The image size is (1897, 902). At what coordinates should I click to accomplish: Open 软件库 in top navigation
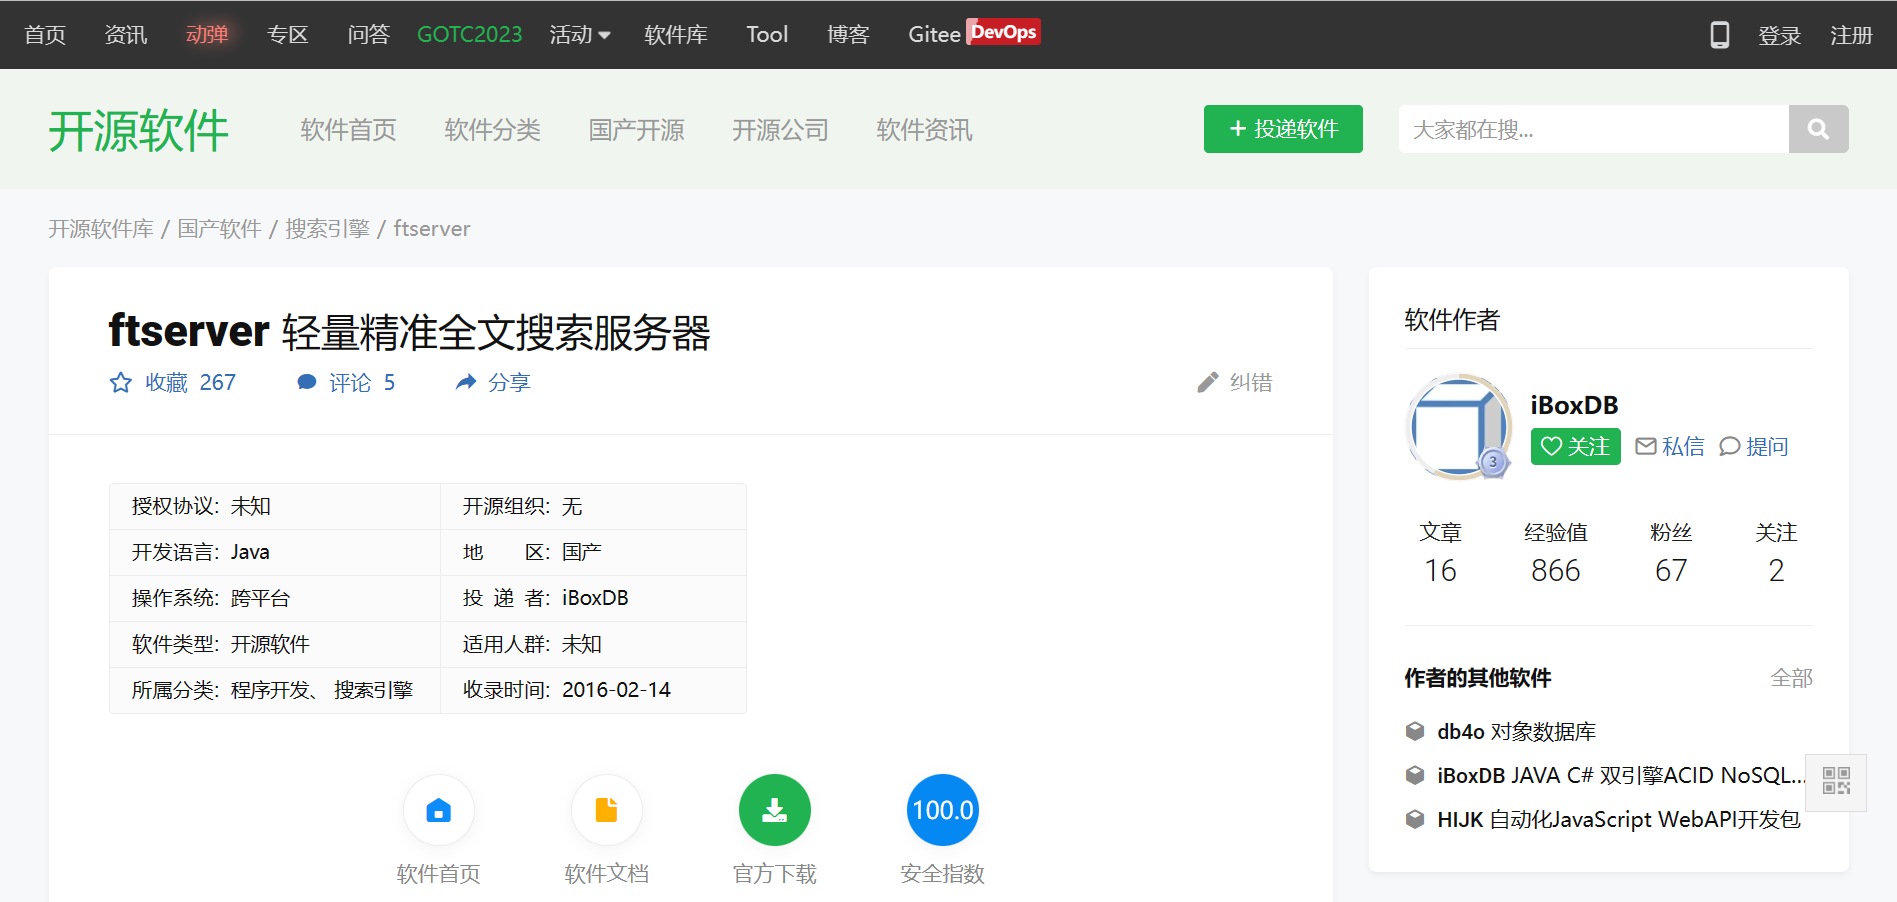pyautogui.click(x=676, y=35)
